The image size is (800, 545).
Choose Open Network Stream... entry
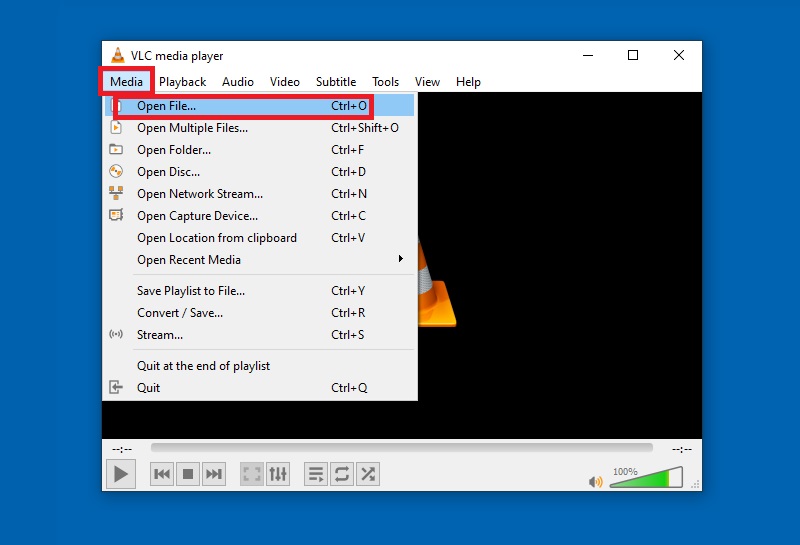[260, 193]
